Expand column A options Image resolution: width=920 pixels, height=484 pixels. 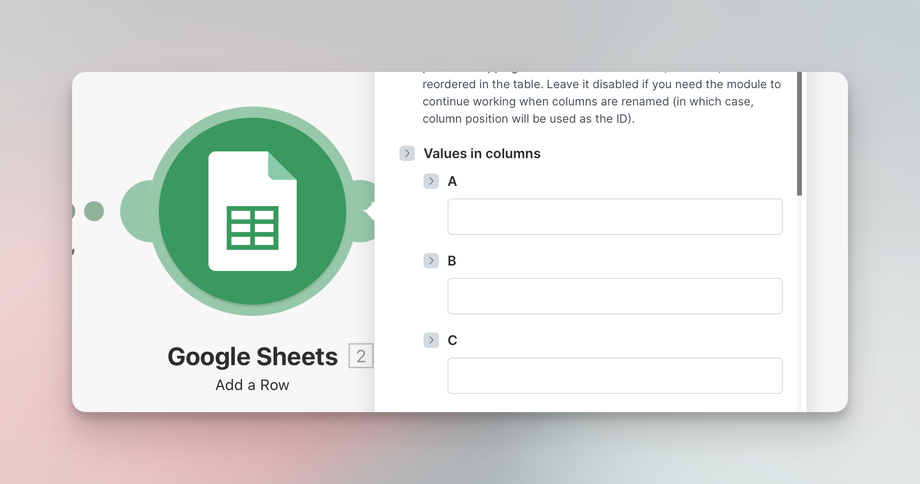pos(431,181)
